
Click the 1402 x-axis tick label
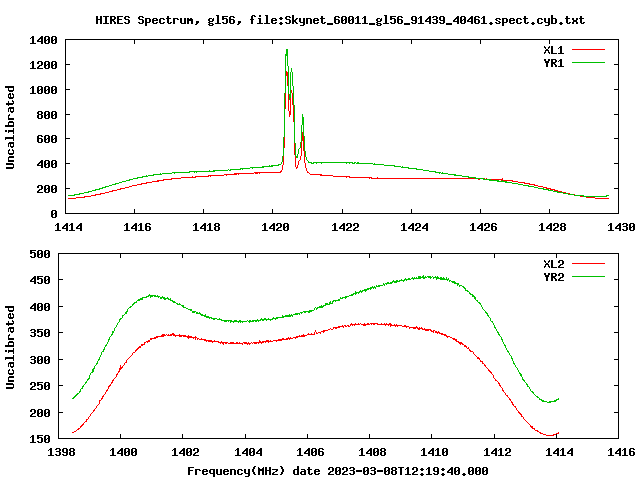(185, 452)
